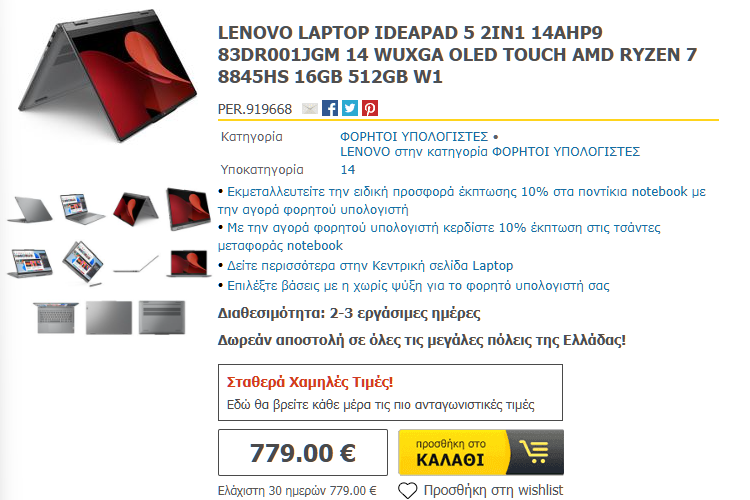This screenshot has width=750, height=500.
Task: Open ΦΟΡΗΤΟΙ ΥΠΟΛΟΓΙΣΤΕΣ category link
Action: [x=414, y=137]
